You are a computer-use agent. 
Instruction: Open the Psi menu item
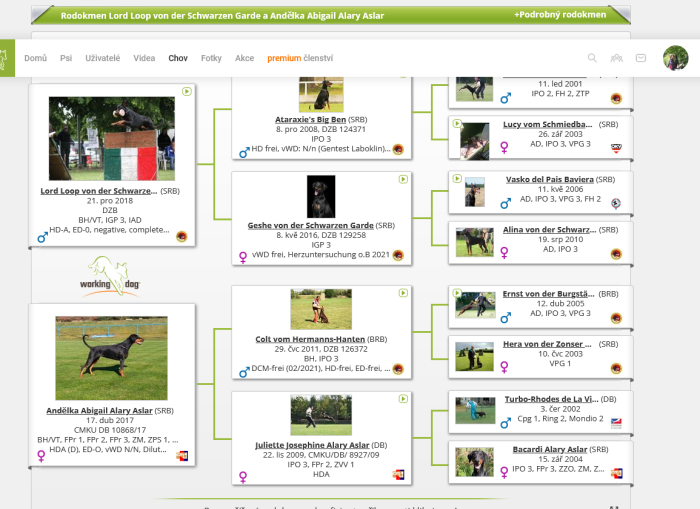pos(66,58)
